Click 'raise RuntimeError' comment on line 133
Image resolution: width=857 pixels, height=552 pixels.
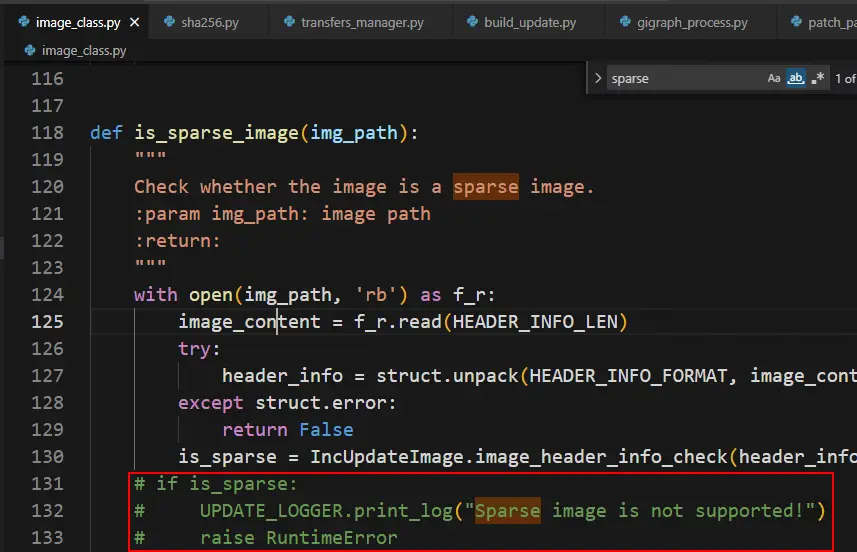(299, 538)
